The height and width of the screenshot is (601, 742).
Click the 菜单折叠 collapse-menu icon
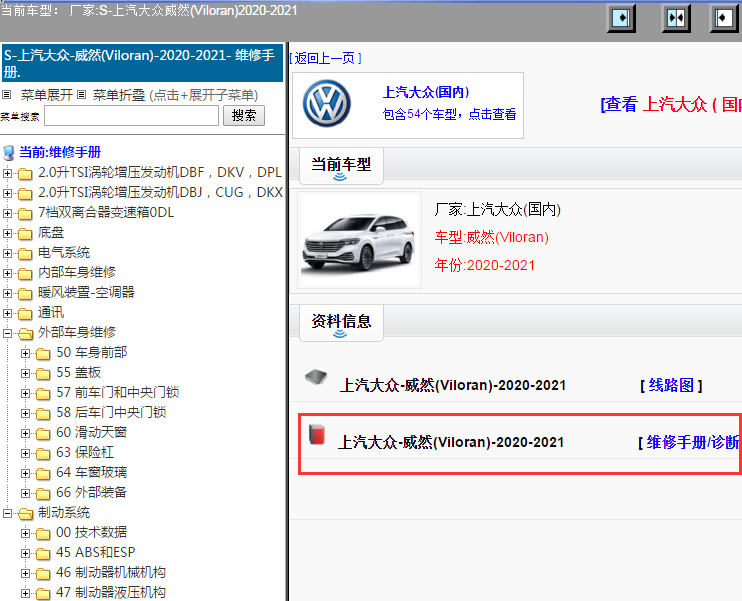(81, 95)
